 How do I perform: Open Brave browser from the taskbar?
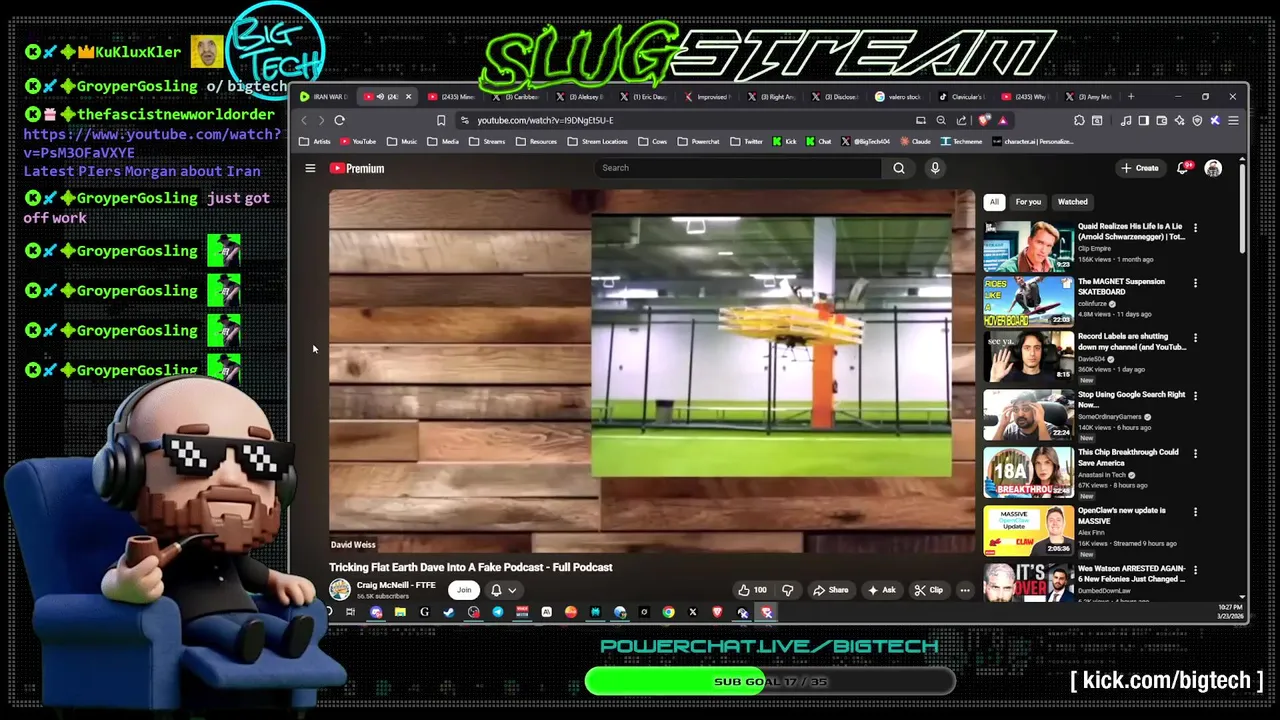point(717,612)
